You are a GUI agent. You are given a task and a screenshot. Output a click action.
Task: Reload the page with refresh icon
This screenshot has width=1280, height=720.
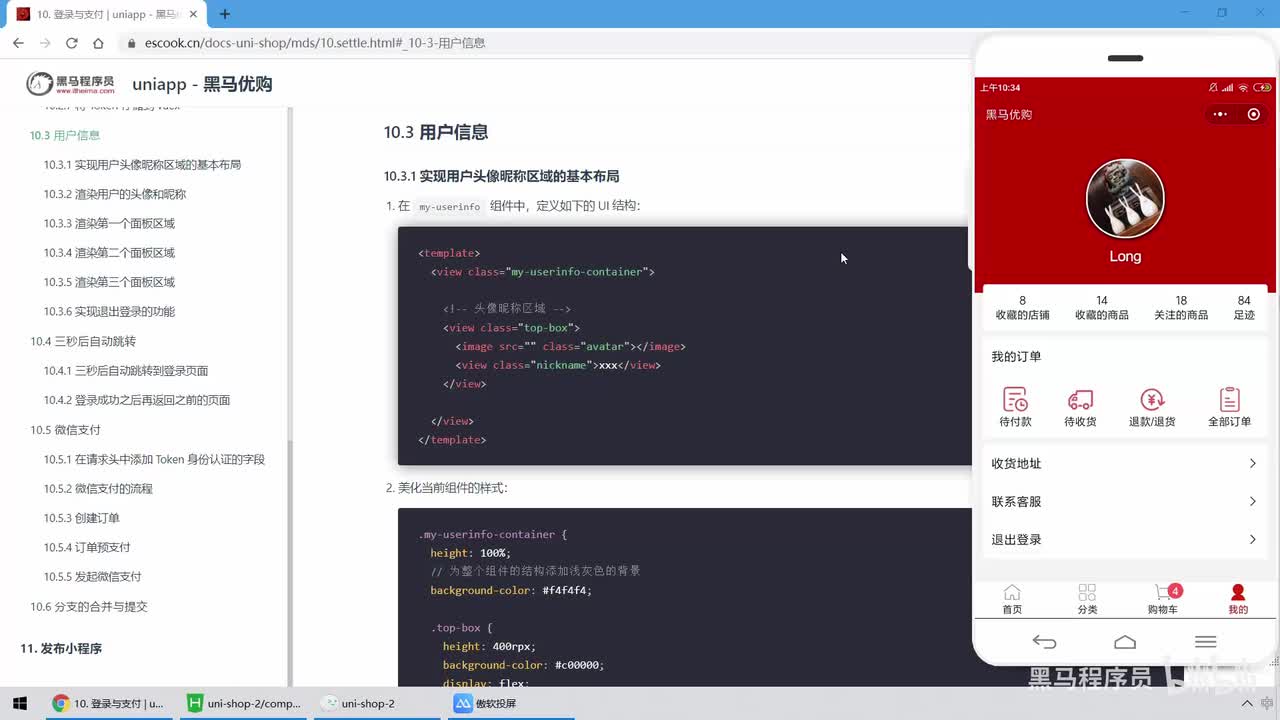72,43
